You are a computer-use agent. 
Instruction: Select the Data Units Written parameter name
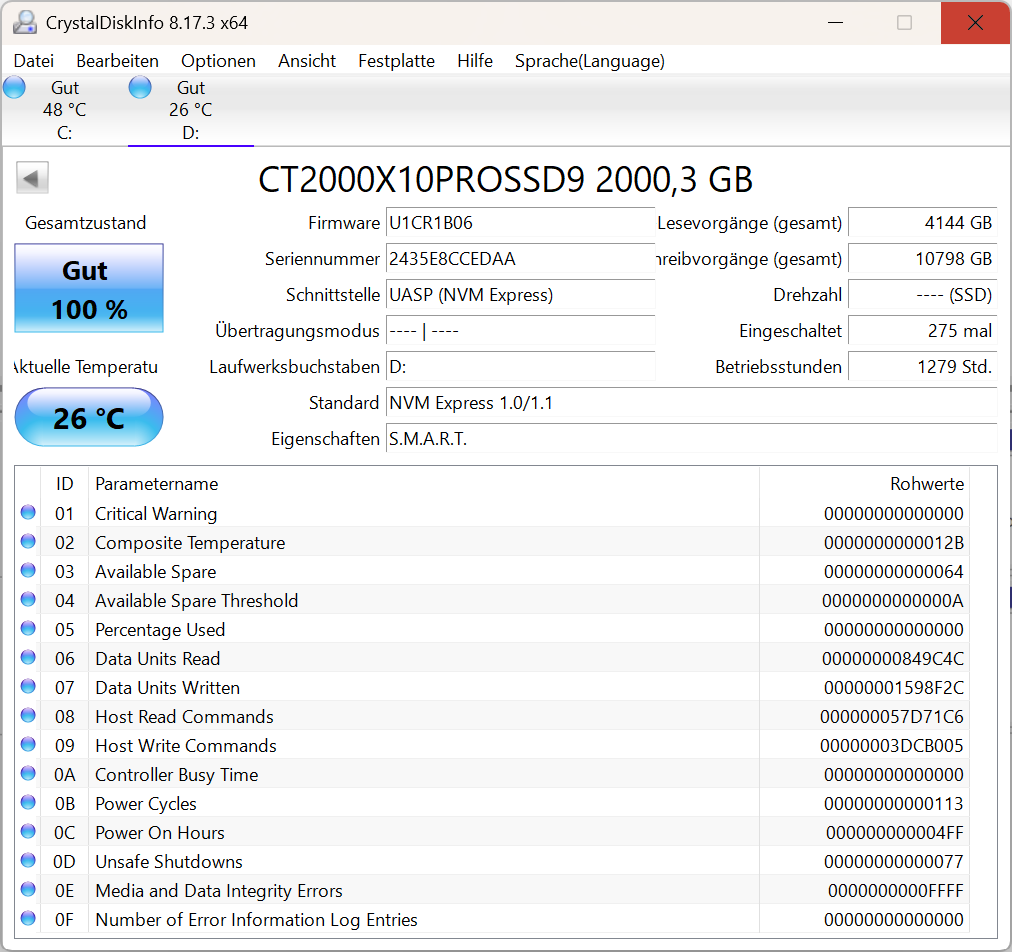[167, 687]
